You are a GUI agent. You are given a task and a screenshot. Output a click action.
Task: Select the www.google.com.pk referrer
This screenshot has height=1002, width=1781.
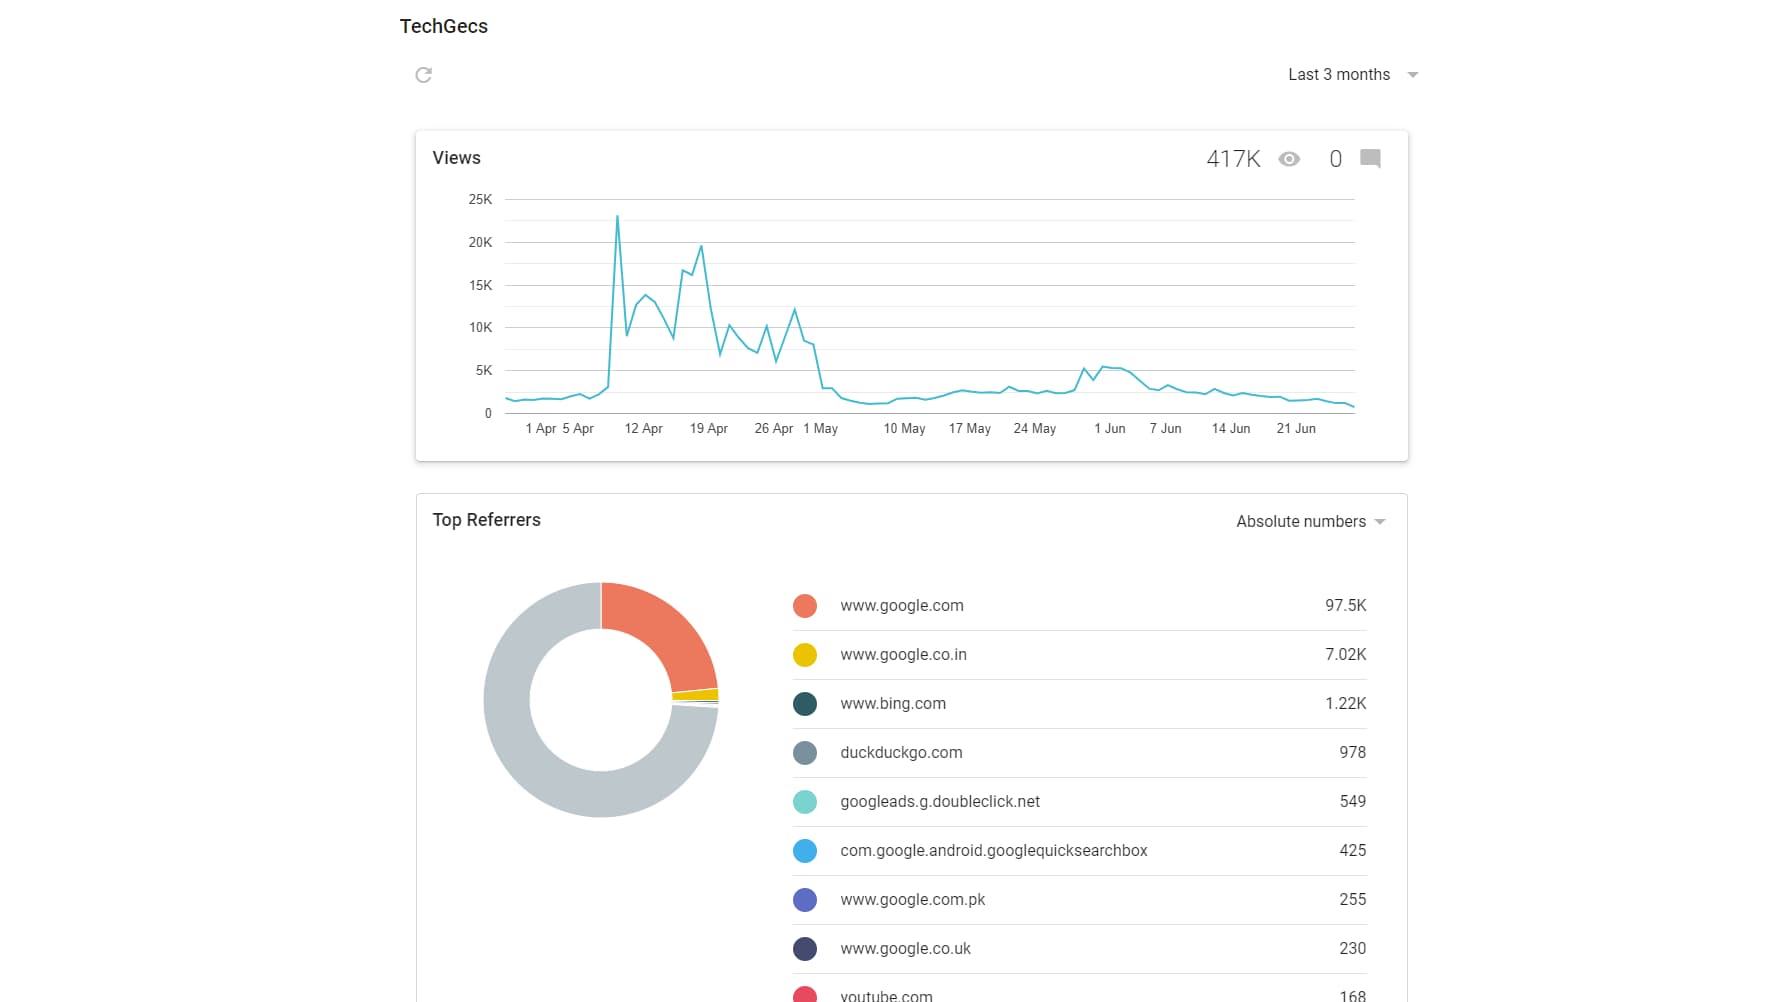tap(913, 900)
